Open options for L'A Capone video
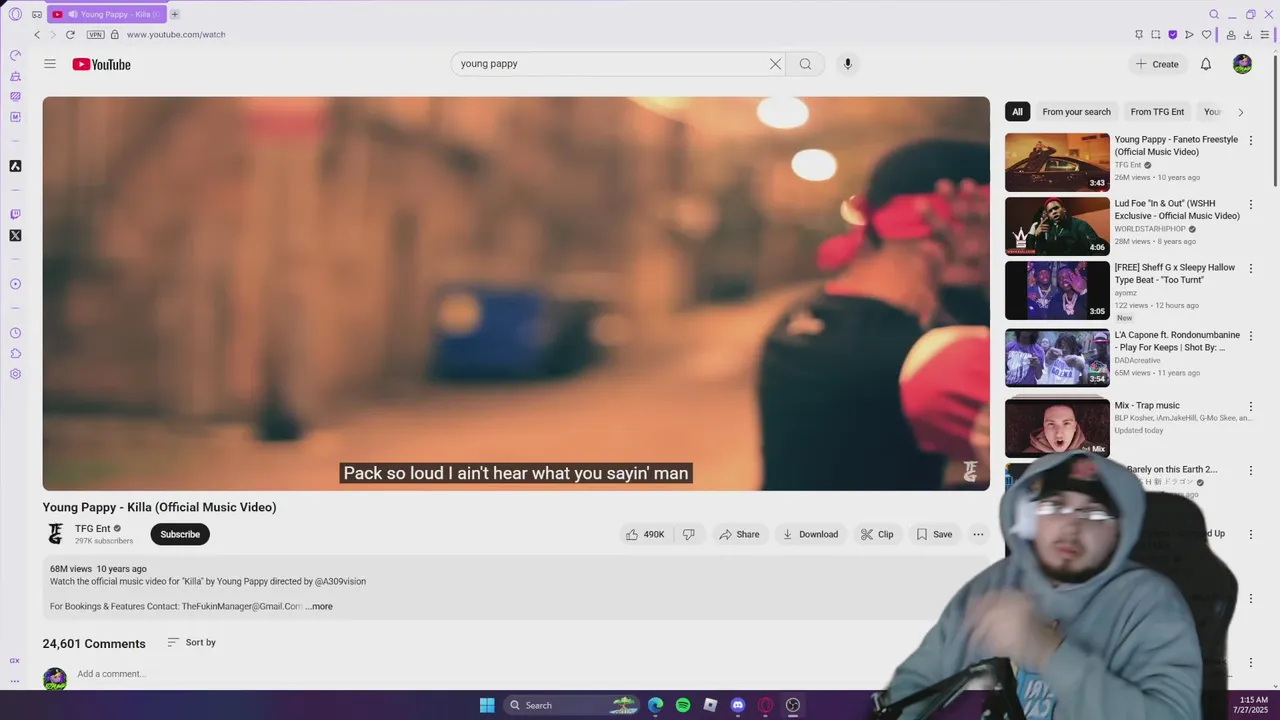 [1250, 336]
